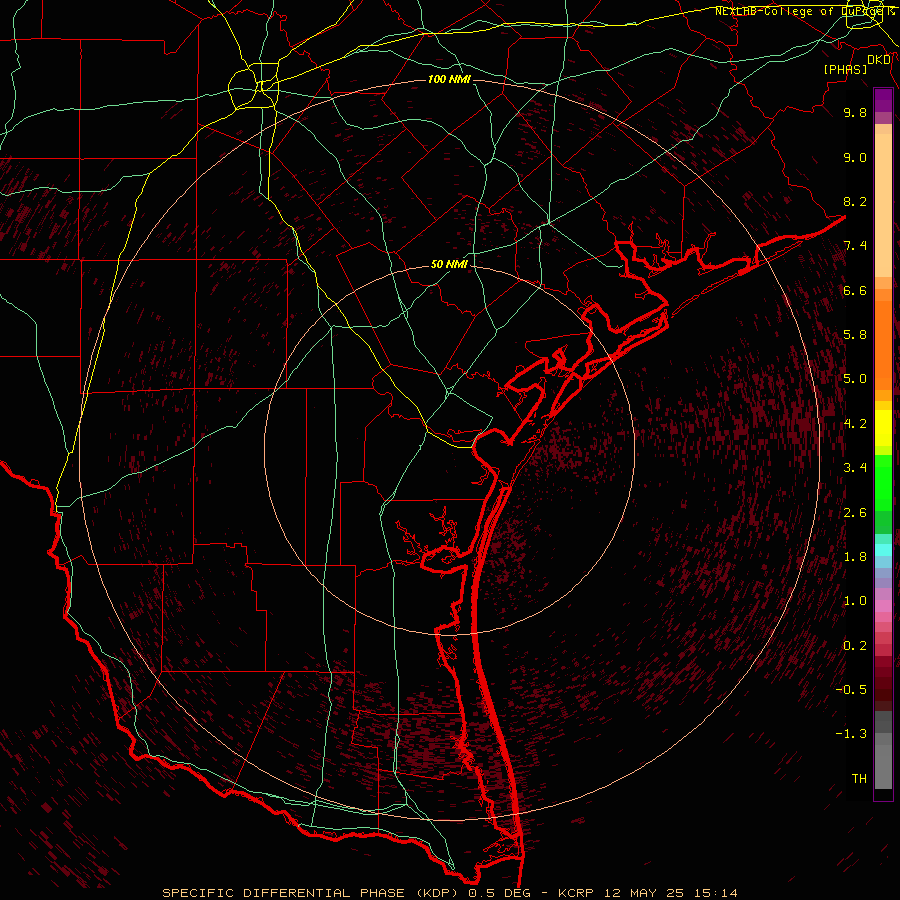900x900 pixels.
Task: Click the 9.8 scale value
Action: pos(855,112)
